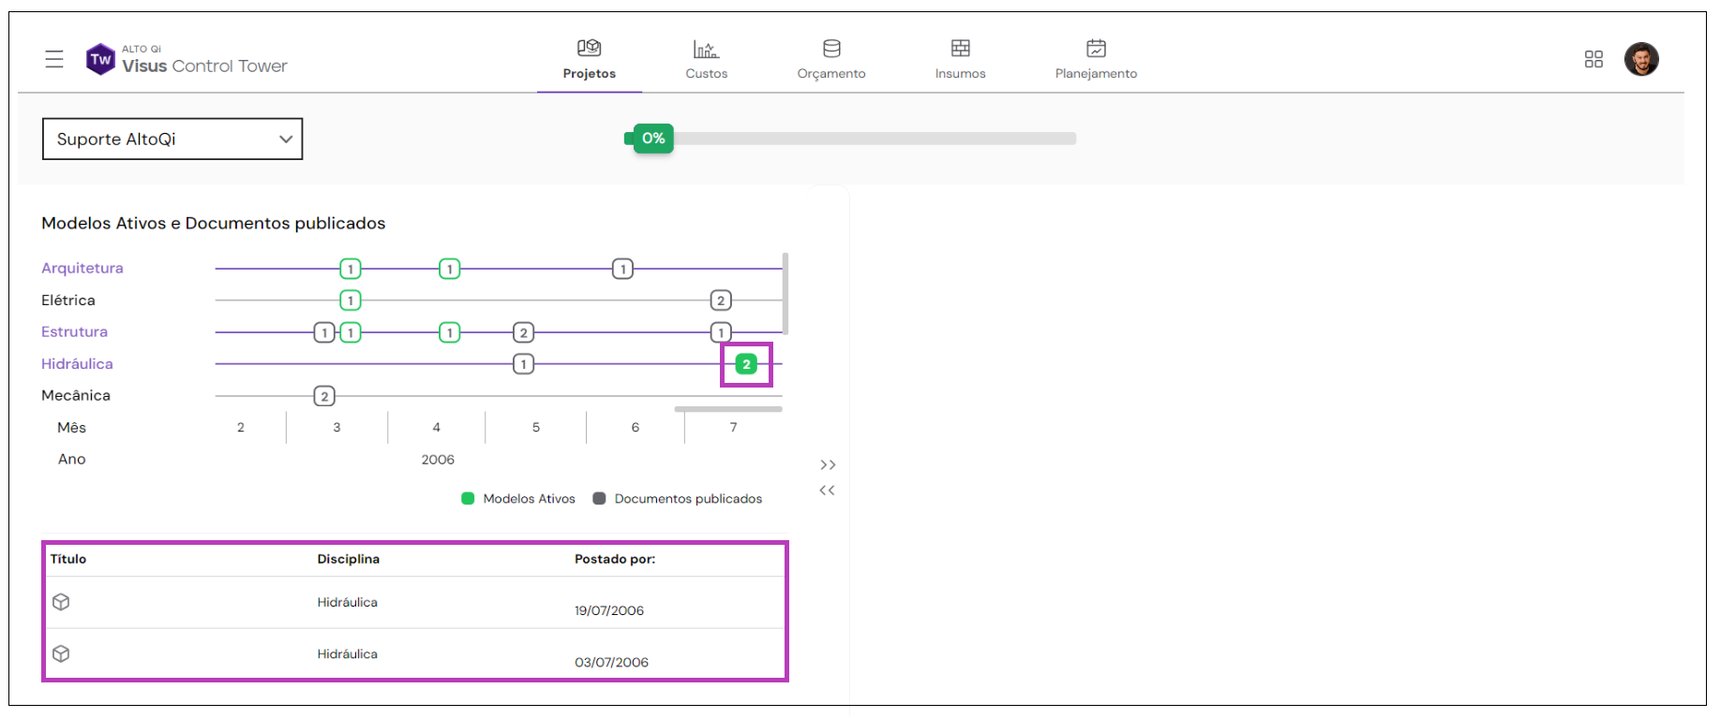This screenshot has width=1720, height=718.
Task: Click the Estrutura discipline link
Action: pyautogui.click(x=74, y=332)
